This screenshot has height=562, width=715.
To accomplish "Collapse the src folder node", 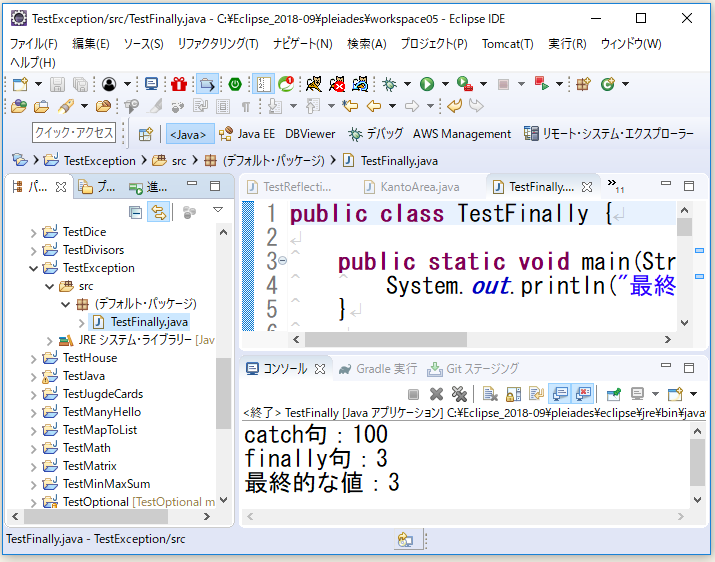I will 50,286.
